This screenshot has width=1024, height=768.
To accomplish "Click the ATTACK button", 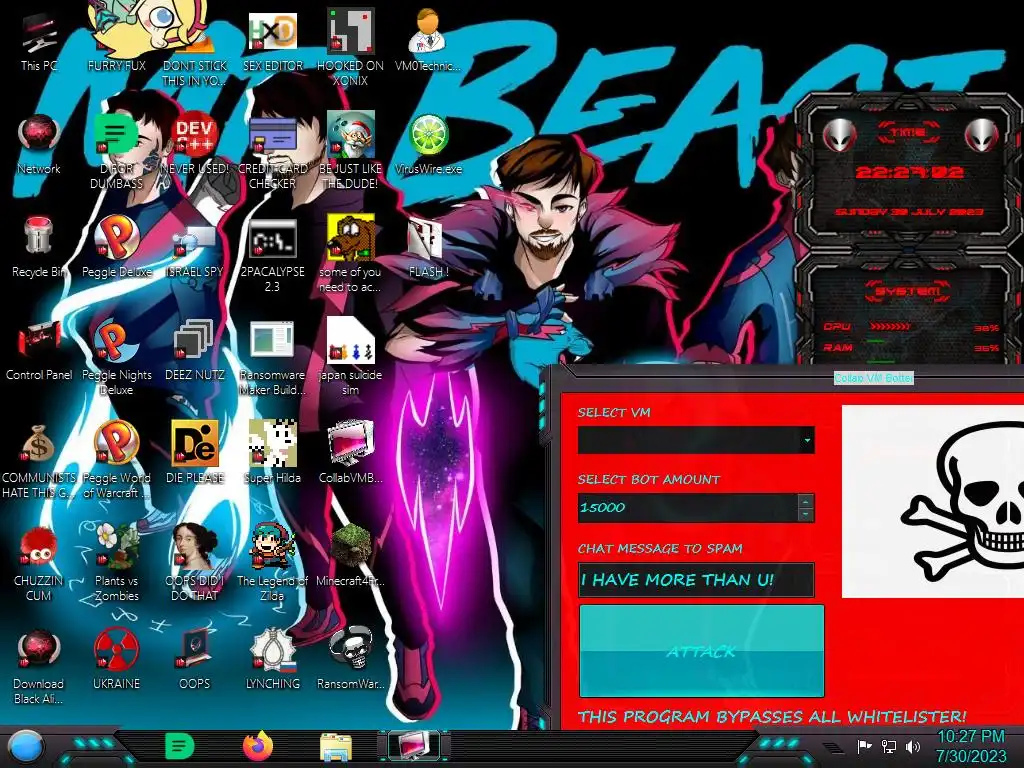I will pyautogui.click(x=701, y=651).
